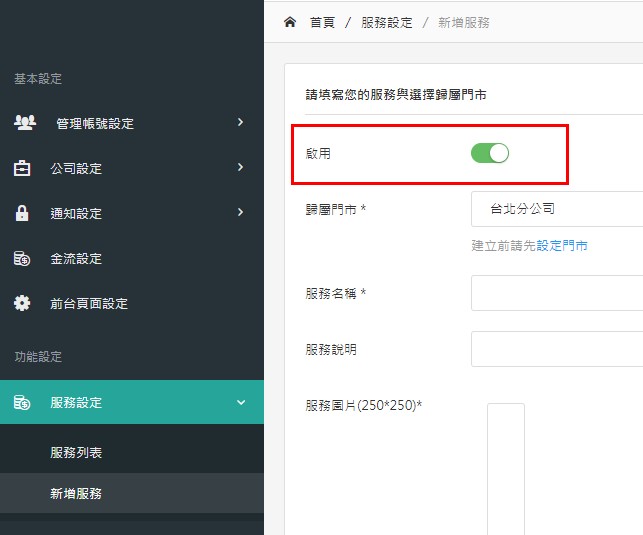Click the 服務設定 sidebar icon
Image resolution: width=643 pixels, height=535 pixels.
(x=22, y=402)
